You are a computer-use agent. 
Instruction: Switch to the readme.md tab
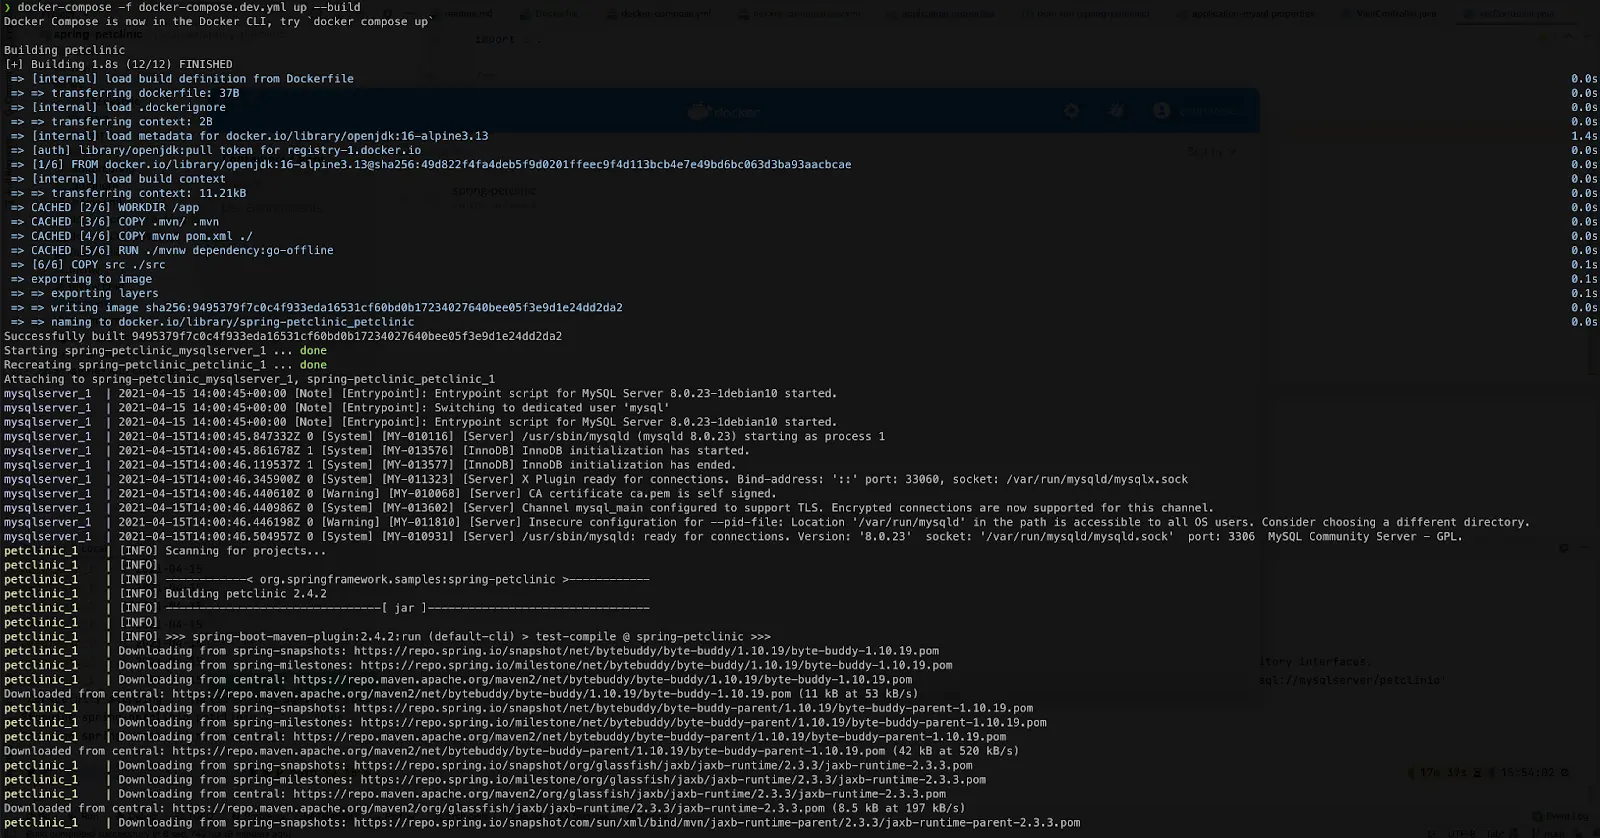click(x=467, y=14)
